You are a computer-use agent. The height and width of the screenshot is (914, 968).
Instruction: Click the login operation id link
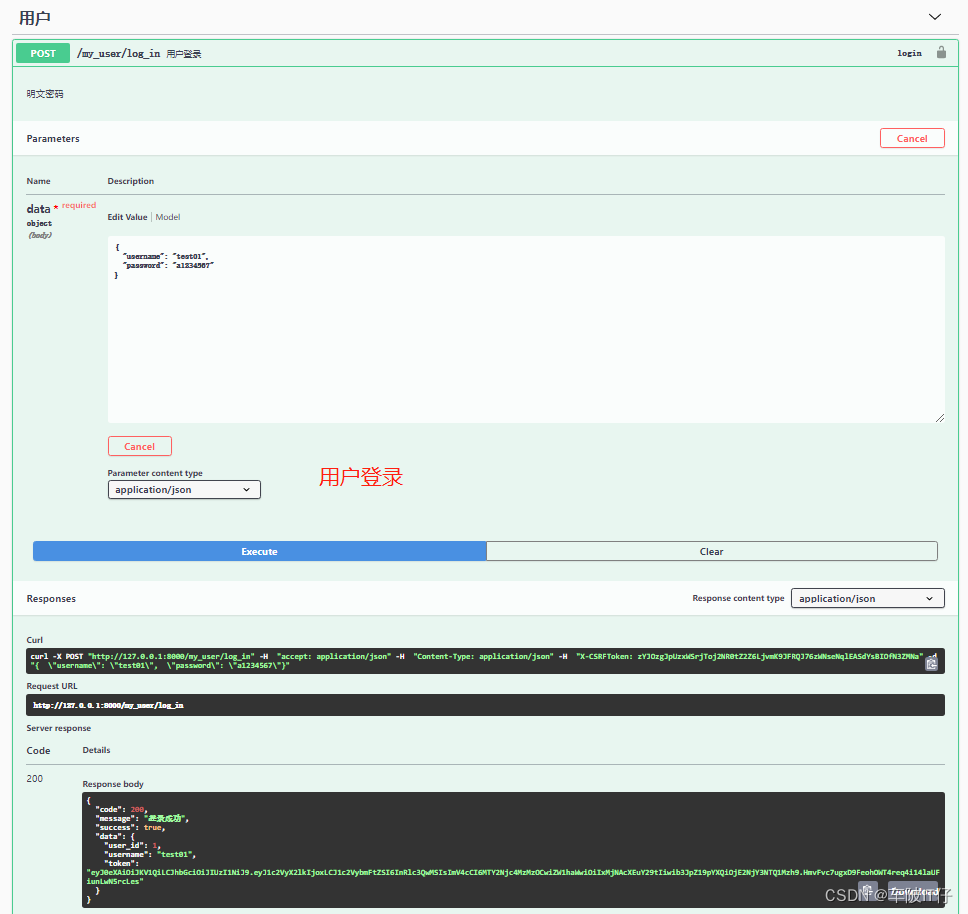pyautogui.click(x=909, y=53)
